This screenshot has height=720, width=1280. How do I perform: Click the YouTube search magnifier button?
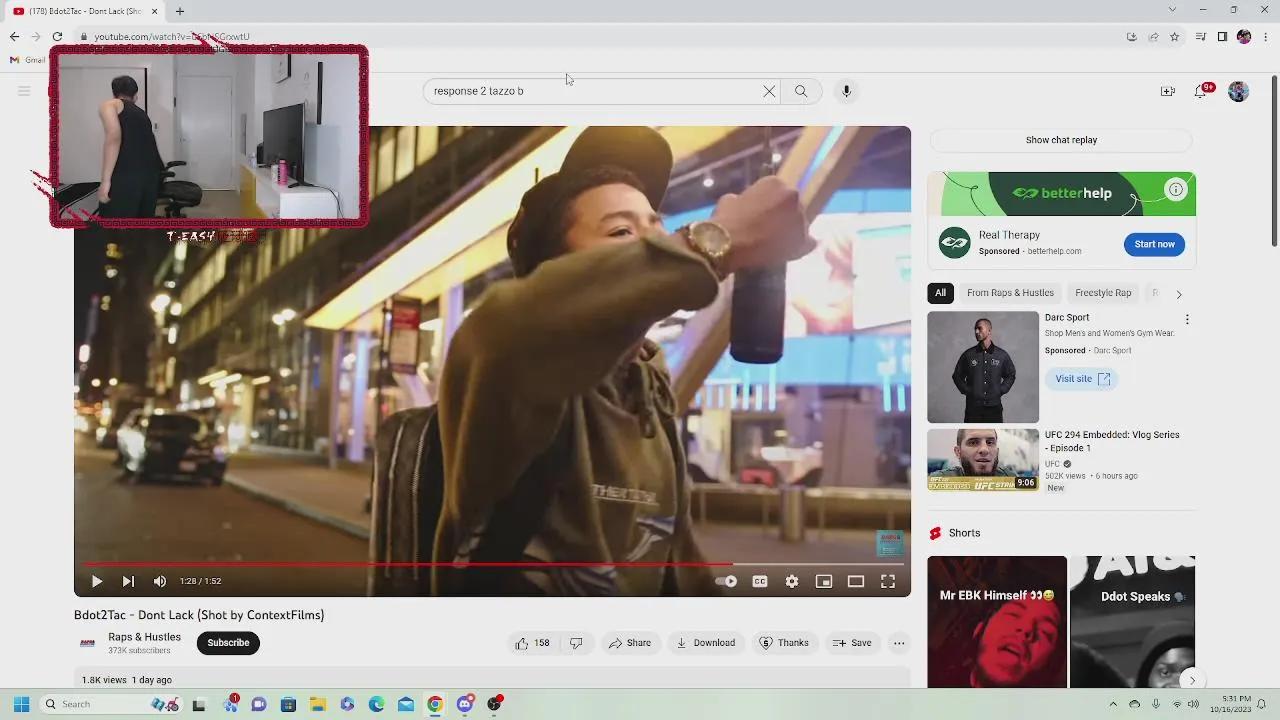pos(801,91)
